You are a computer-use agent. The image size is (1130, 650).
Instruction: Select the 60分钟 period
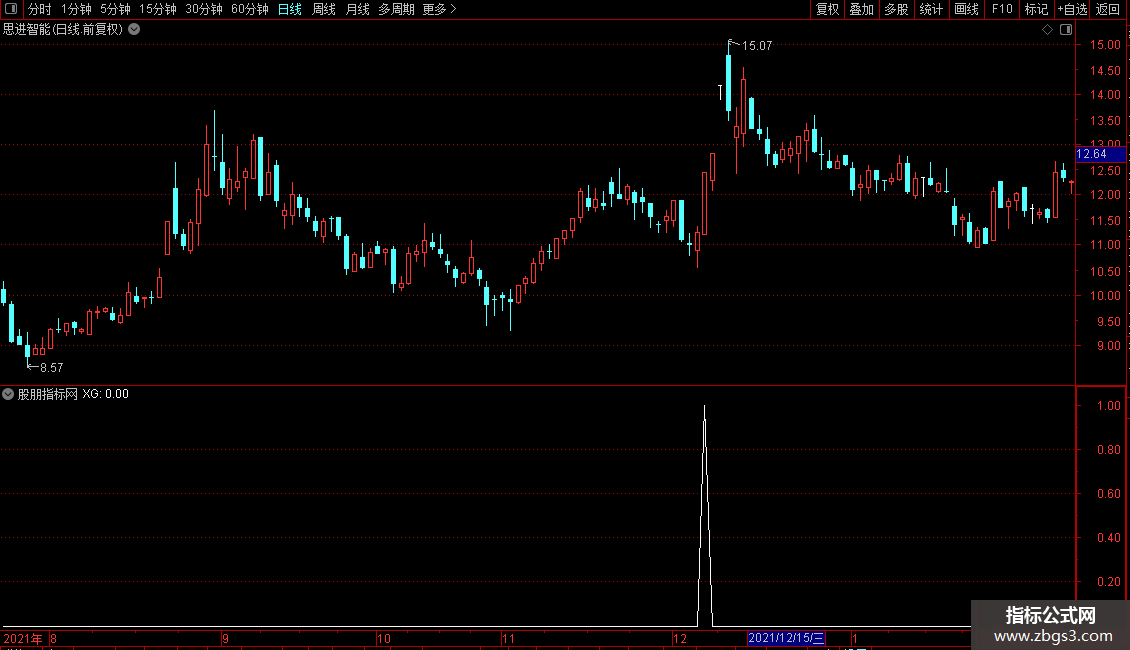pos(250,9)
